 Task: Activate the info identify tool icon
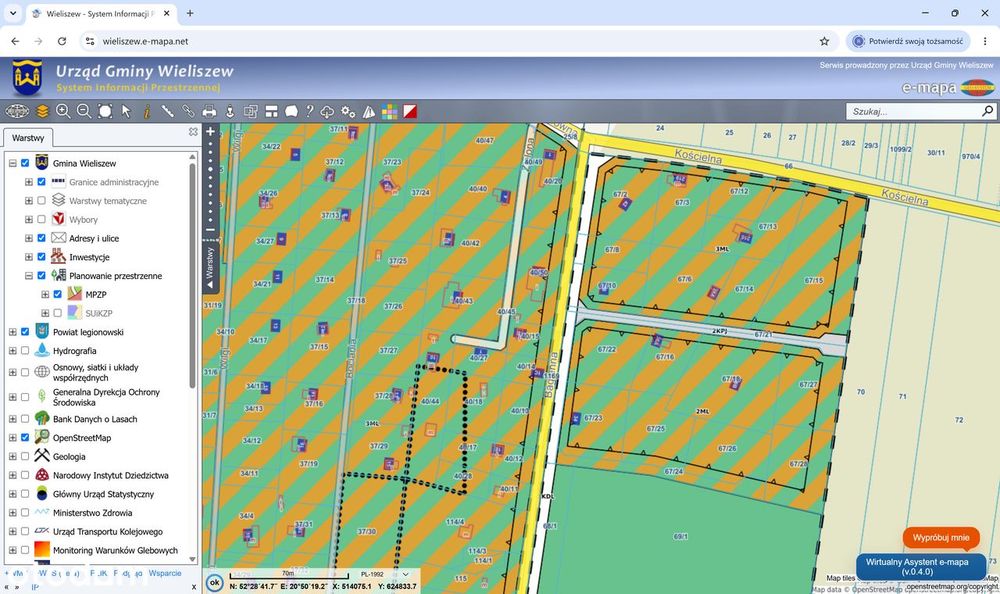click(x=147, y=112)
